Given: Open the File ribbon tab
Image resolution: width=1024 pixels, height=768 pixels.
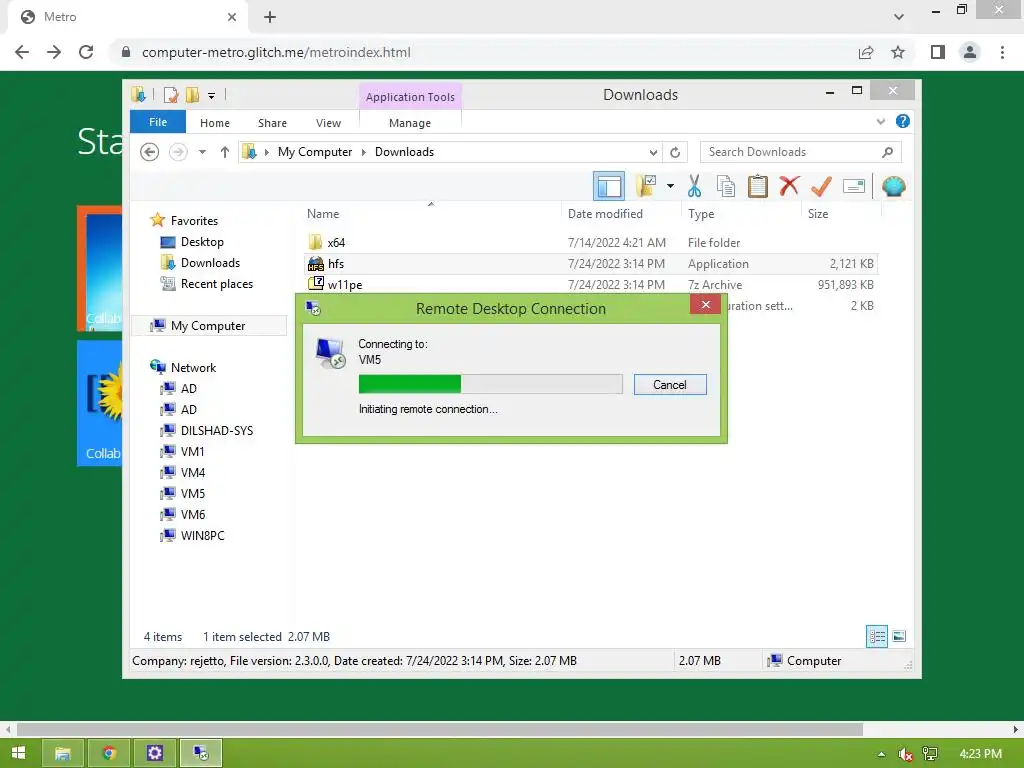Looking at the screenshot, I should 158,122.
